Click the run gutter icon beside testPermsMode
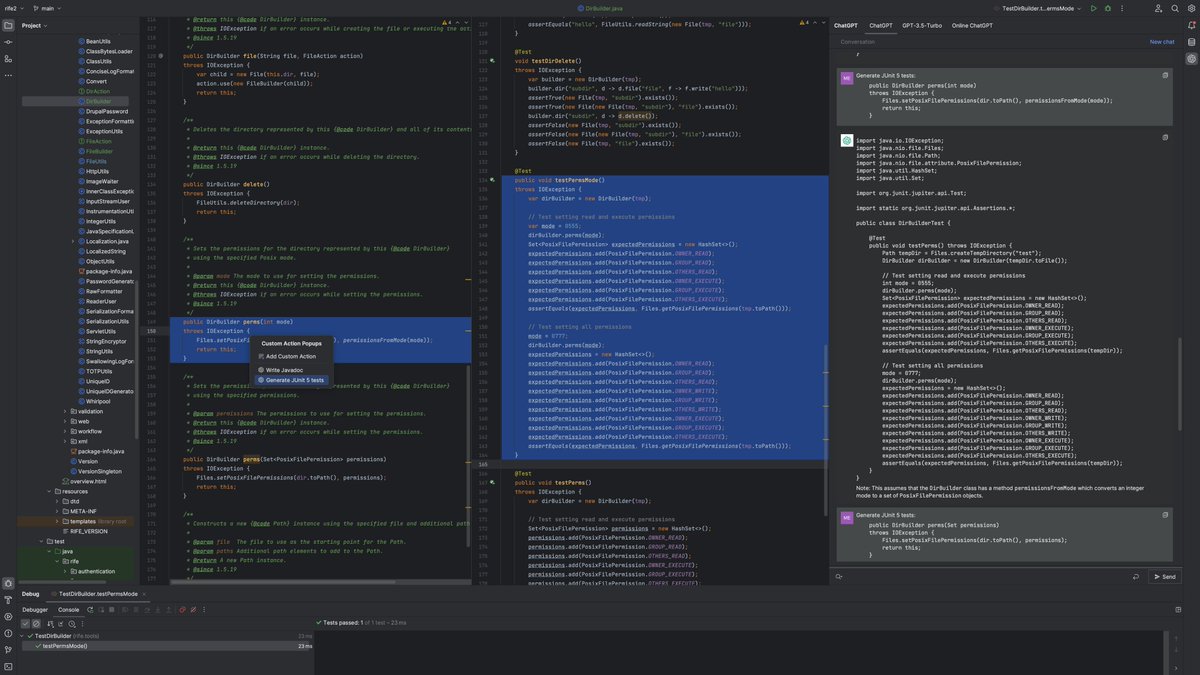Image resolution: width=1200 pixels, height=675 pixels. (492, 180)
